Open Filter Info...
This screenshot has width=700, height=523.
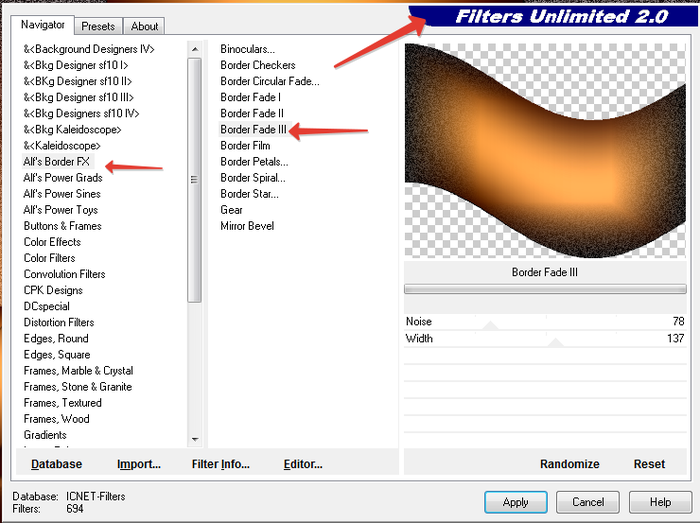(221, 464)
